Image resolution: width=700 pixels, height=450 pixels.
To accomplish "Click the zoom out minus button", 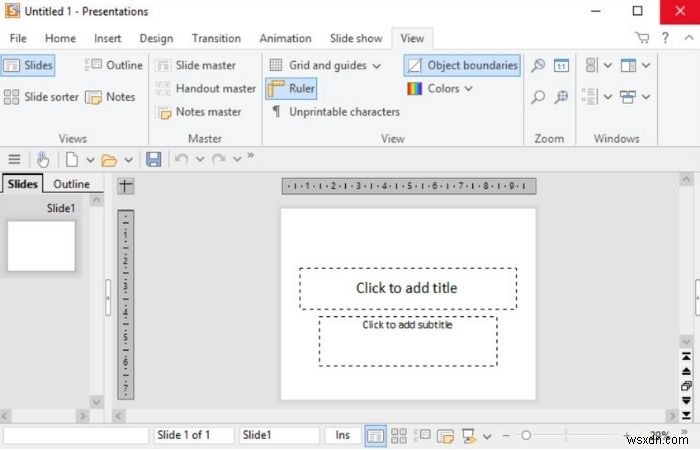I will pyautogui.click(x=506, y=435).
